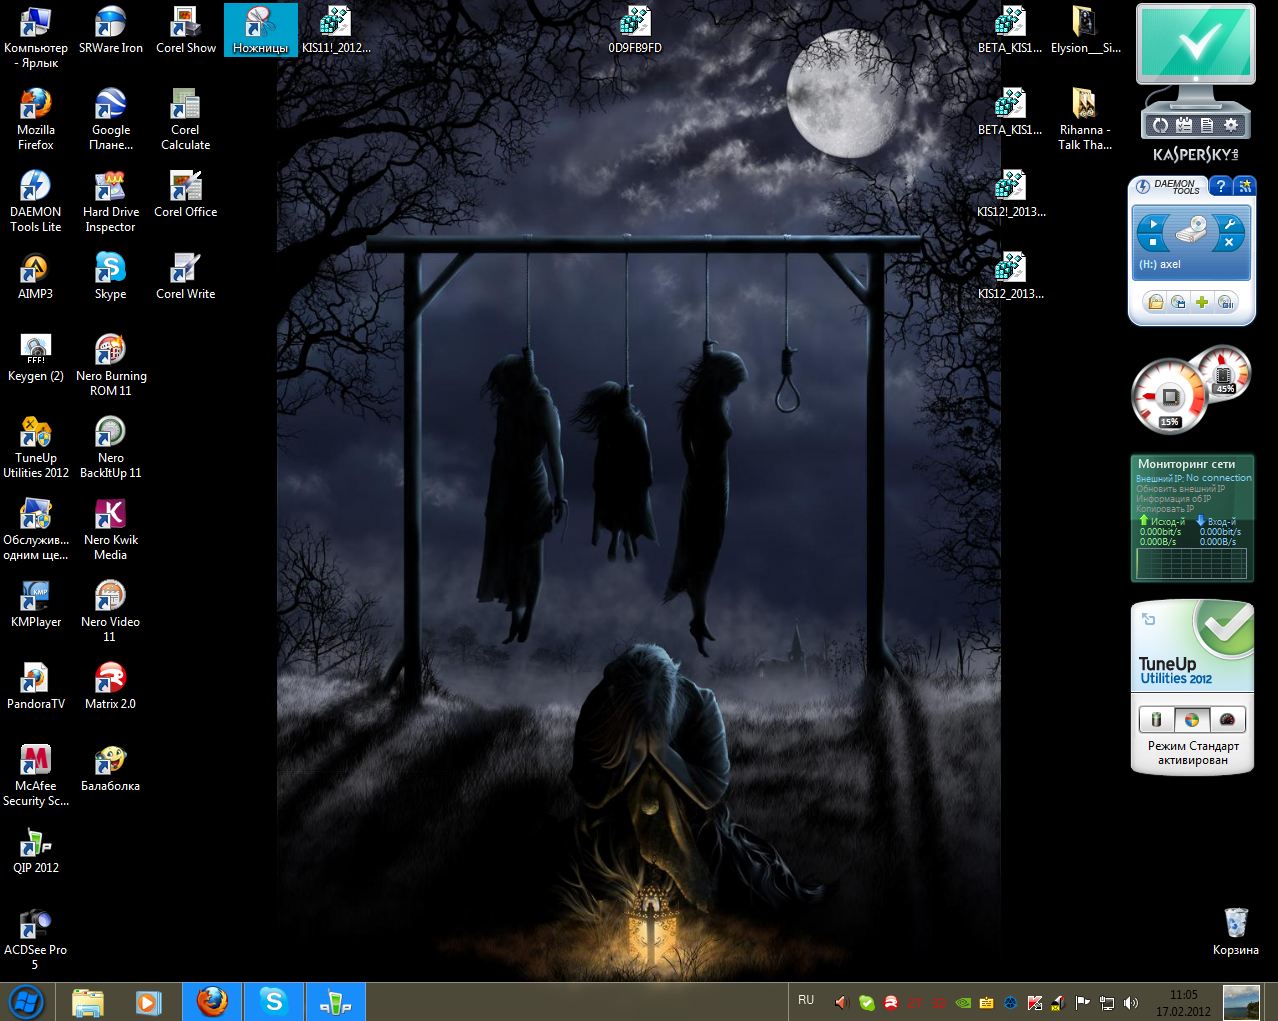Select TuneUp gadget Standard mode button
1278x1021 pixels.
(1192, 719)
